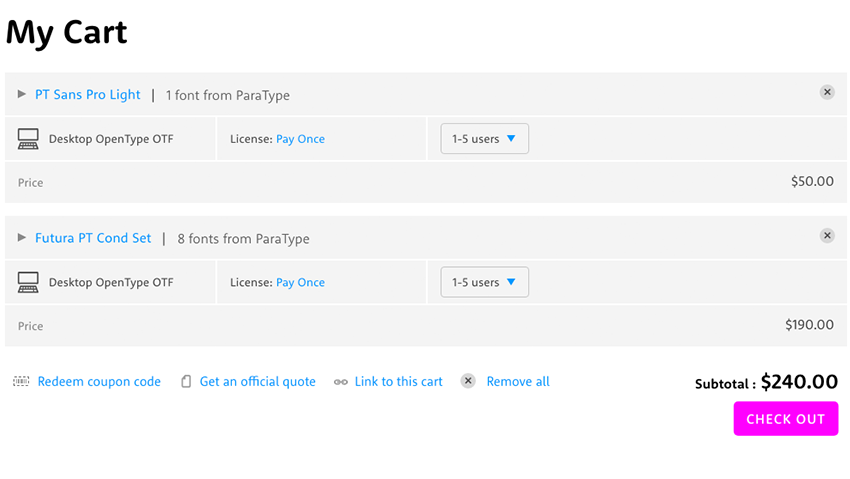Open the Futura PT Cond Set font link

[x=93, y=238]
